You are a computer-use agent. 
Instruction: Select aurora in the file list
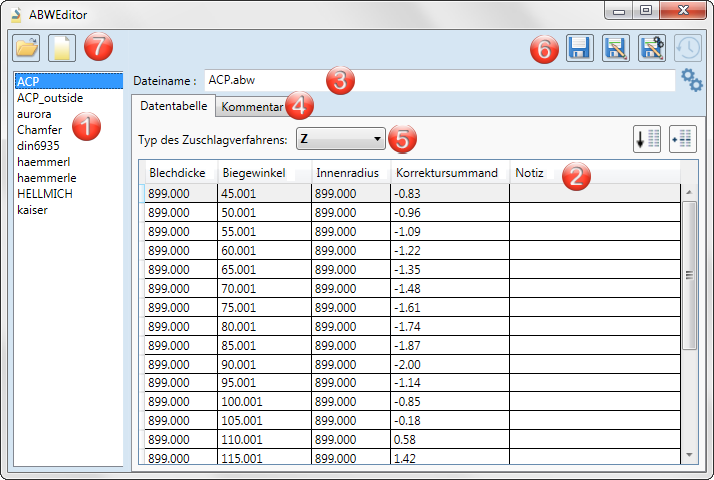coord(34,114)
